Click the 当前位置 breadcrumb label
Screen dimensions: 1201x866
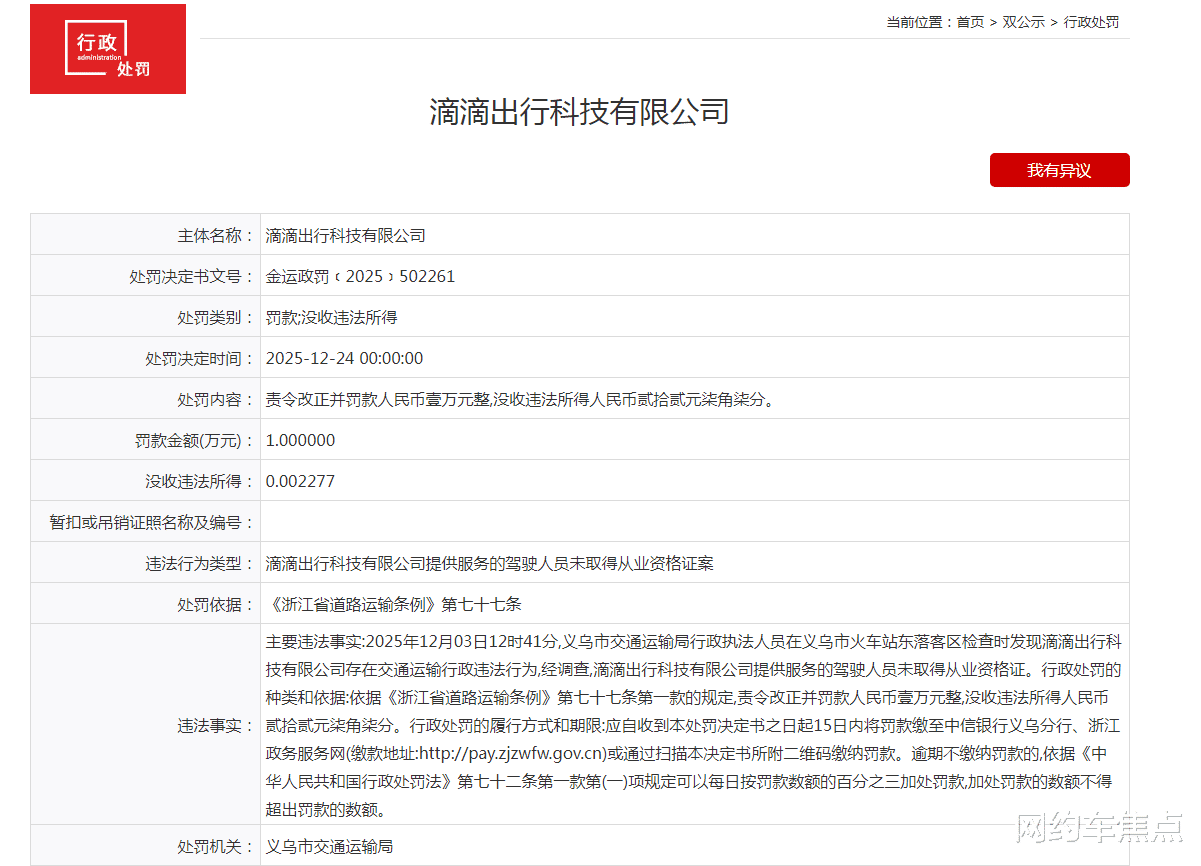tap(920, 22)
